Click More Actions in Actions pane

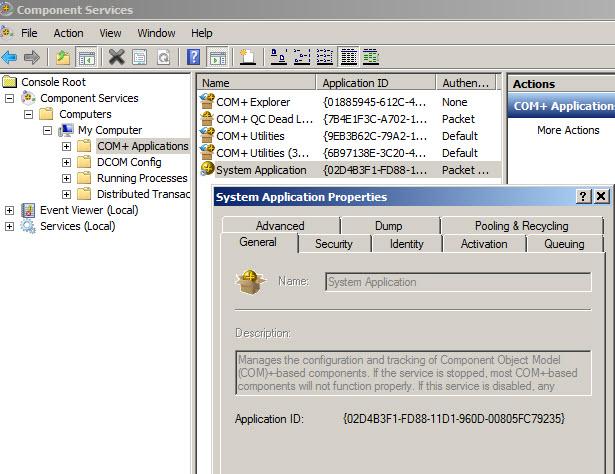(x=567, y=130)
